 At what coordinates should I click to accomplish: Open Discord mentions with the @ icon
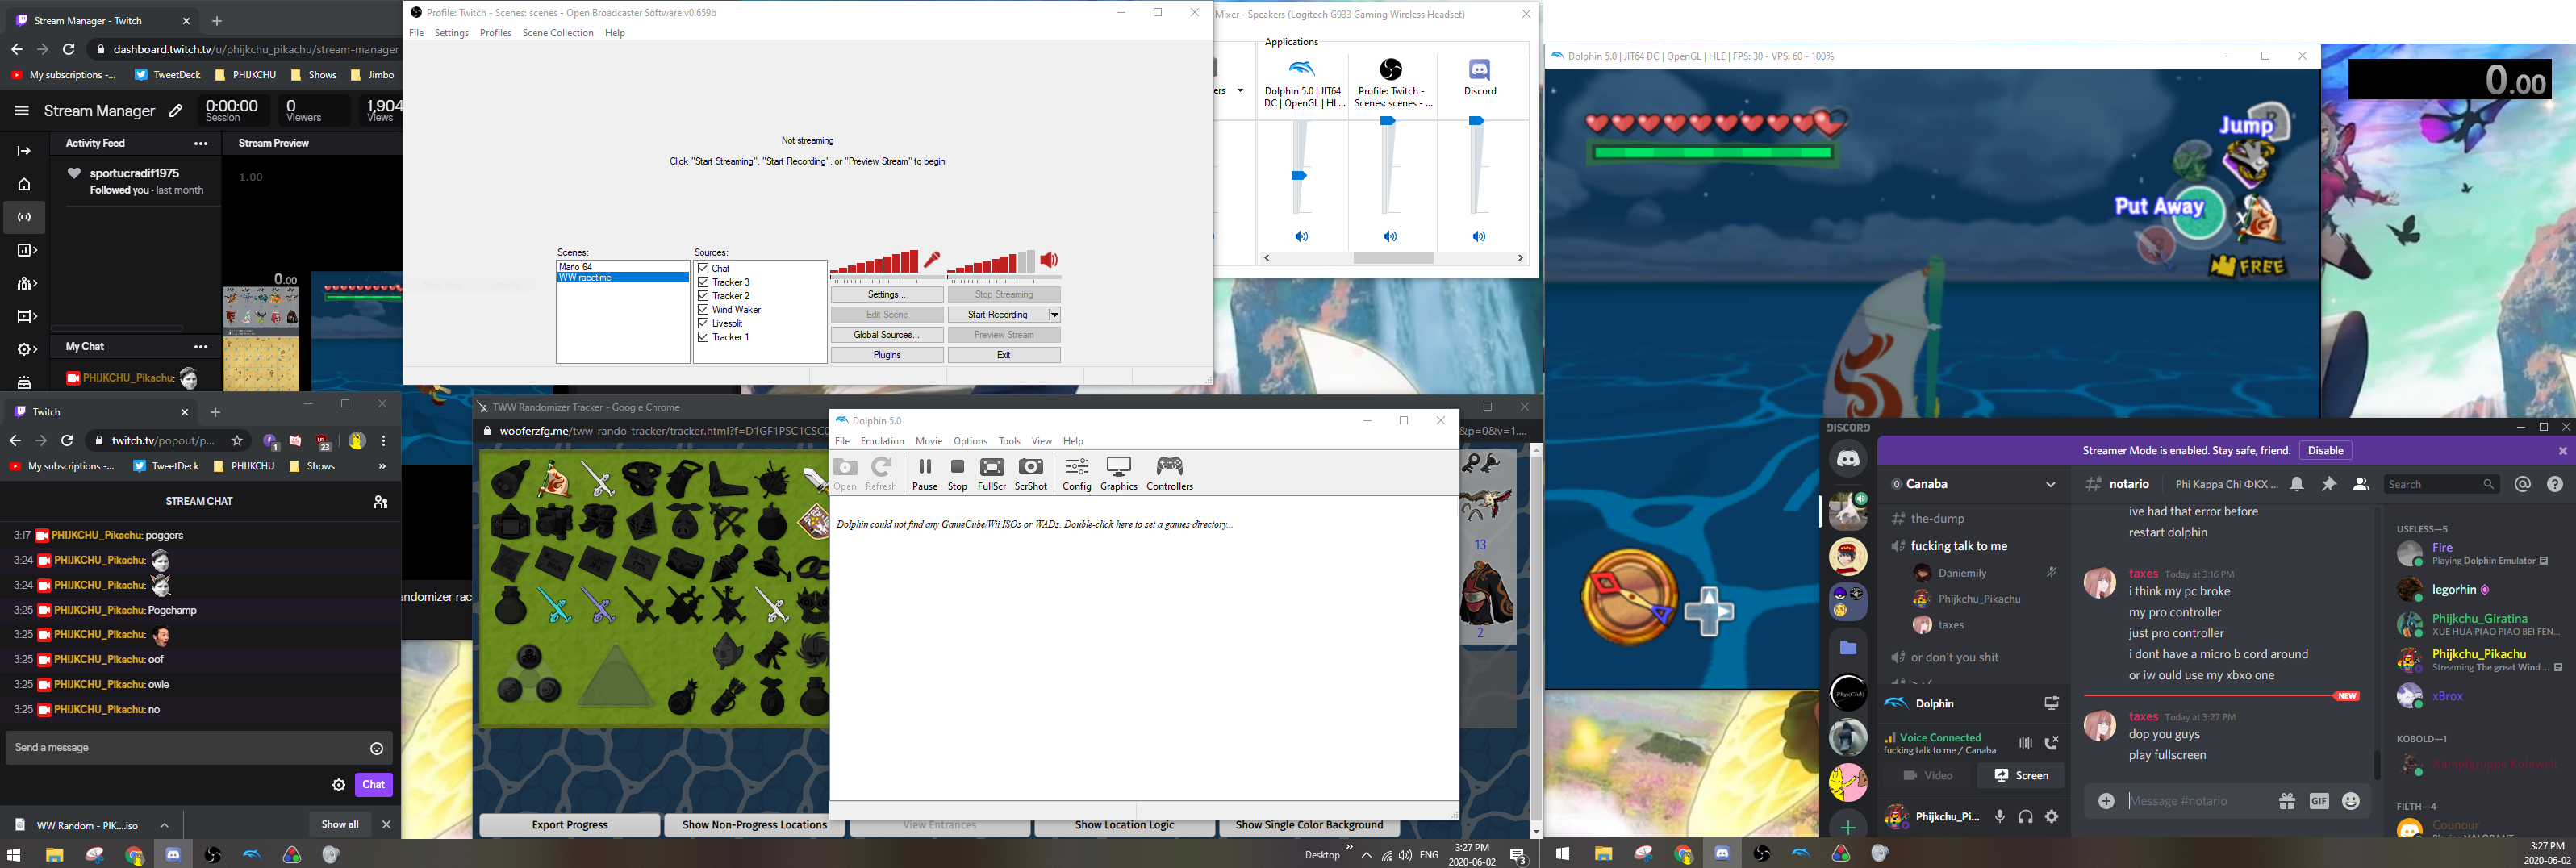(2523, 484)
